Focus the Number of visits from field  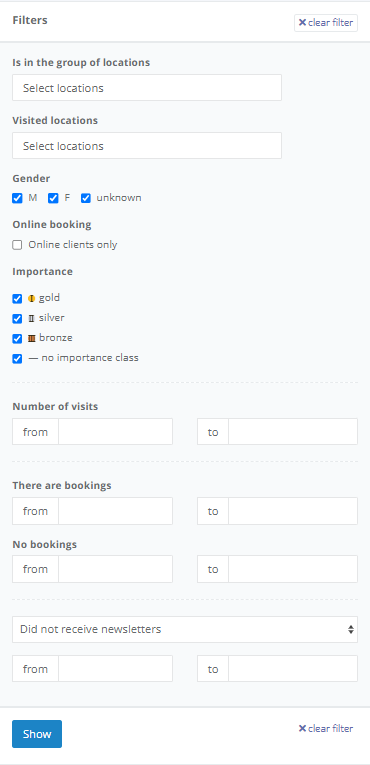click(115, 432)
